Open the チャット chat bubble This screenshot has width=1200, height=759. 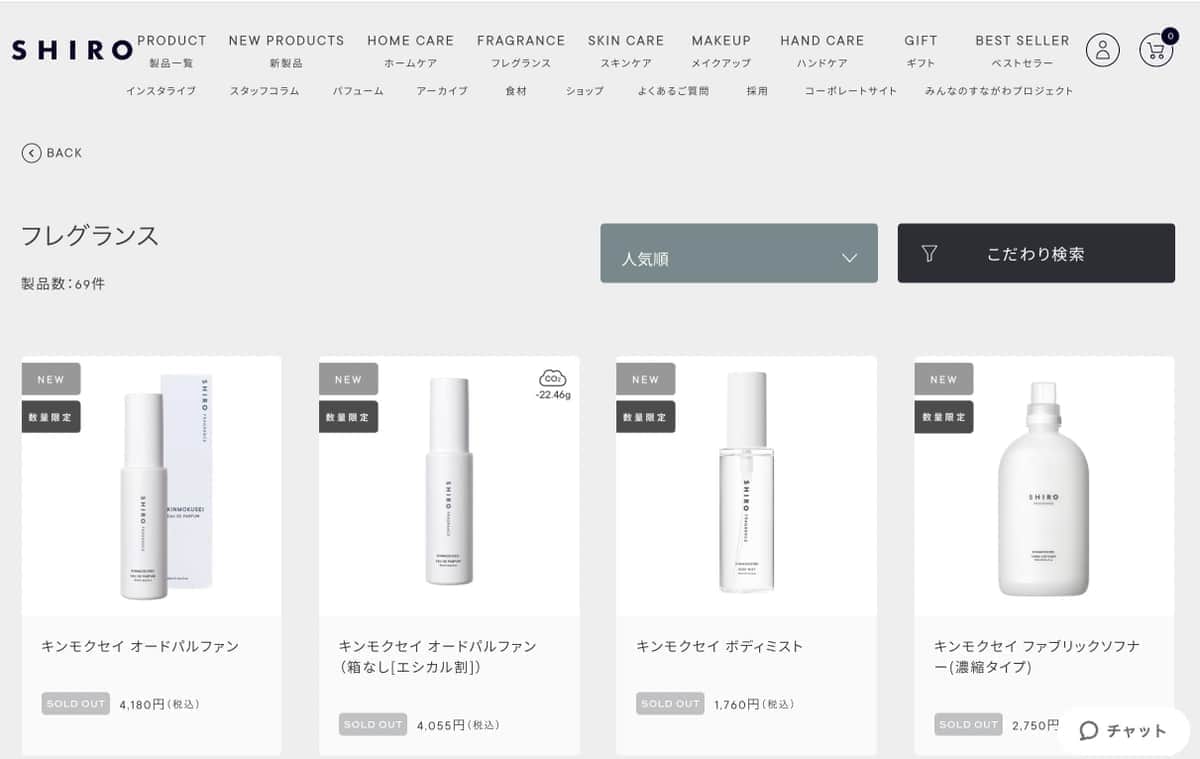click(1123, 731)
